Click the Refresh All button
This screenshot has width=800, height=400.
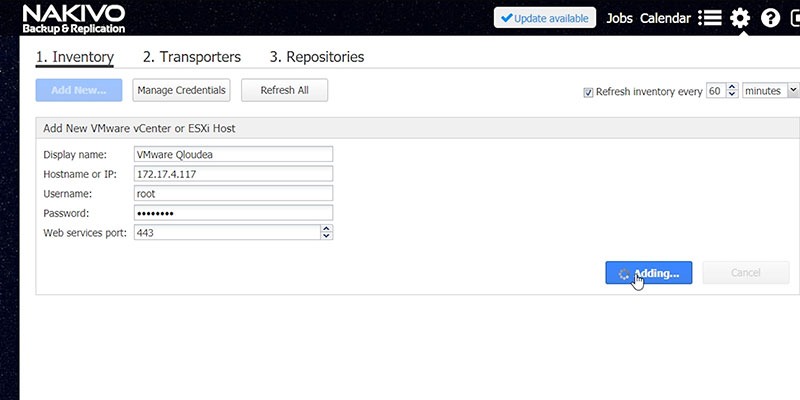[x=285, y=90]
